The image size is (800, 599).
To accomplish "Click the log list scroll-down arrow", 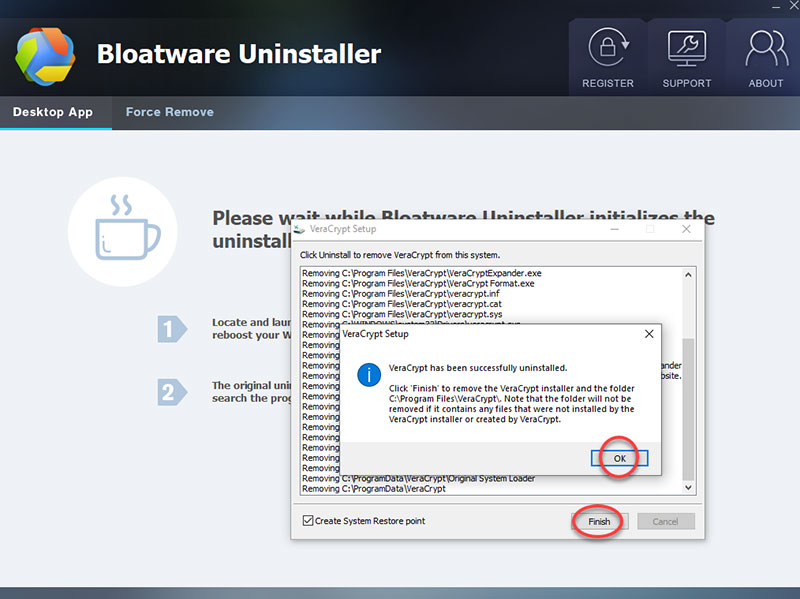I will coord(688,487).
